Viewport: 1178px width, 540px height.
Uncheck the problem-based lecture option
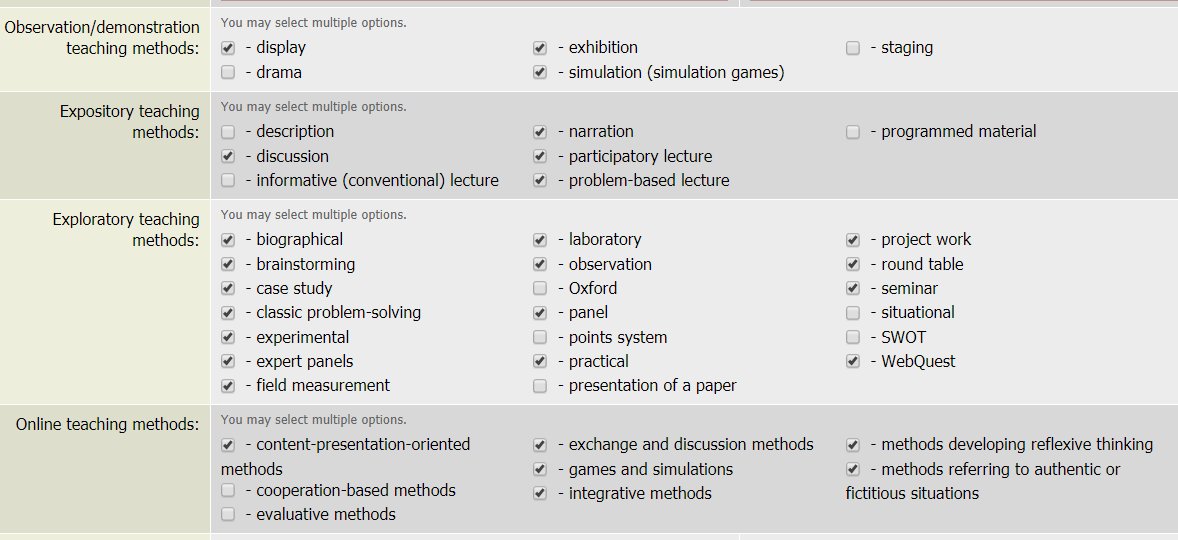click(540, 180)
